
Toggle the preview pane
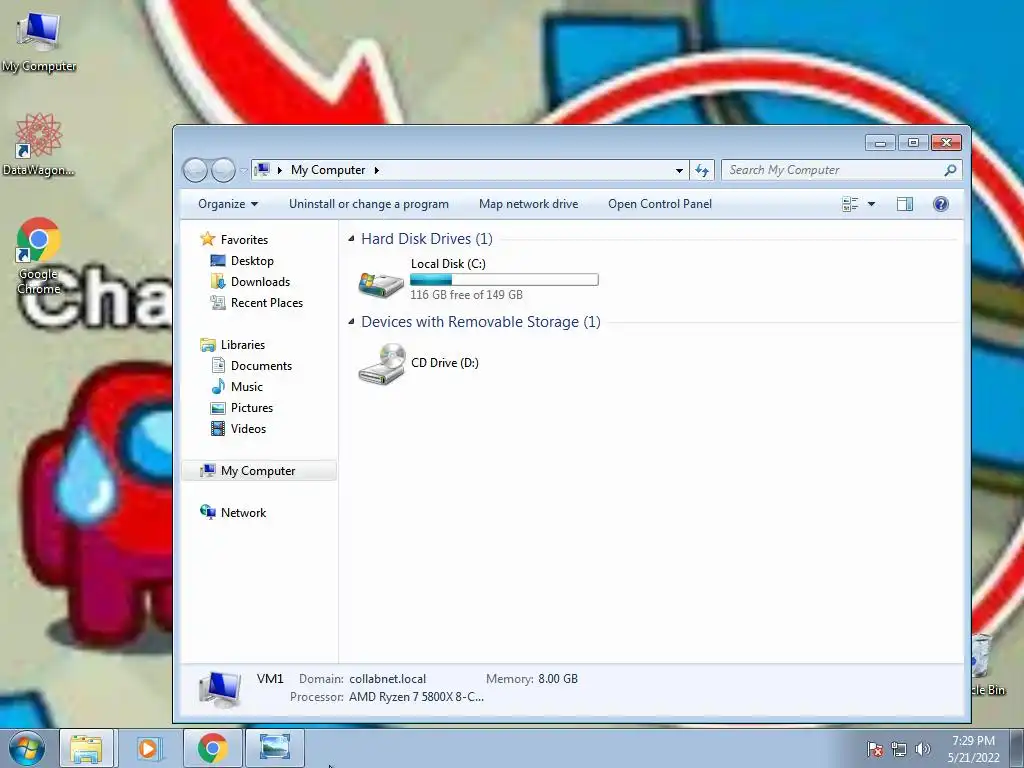pyautogui.click(x=904, y=204)
